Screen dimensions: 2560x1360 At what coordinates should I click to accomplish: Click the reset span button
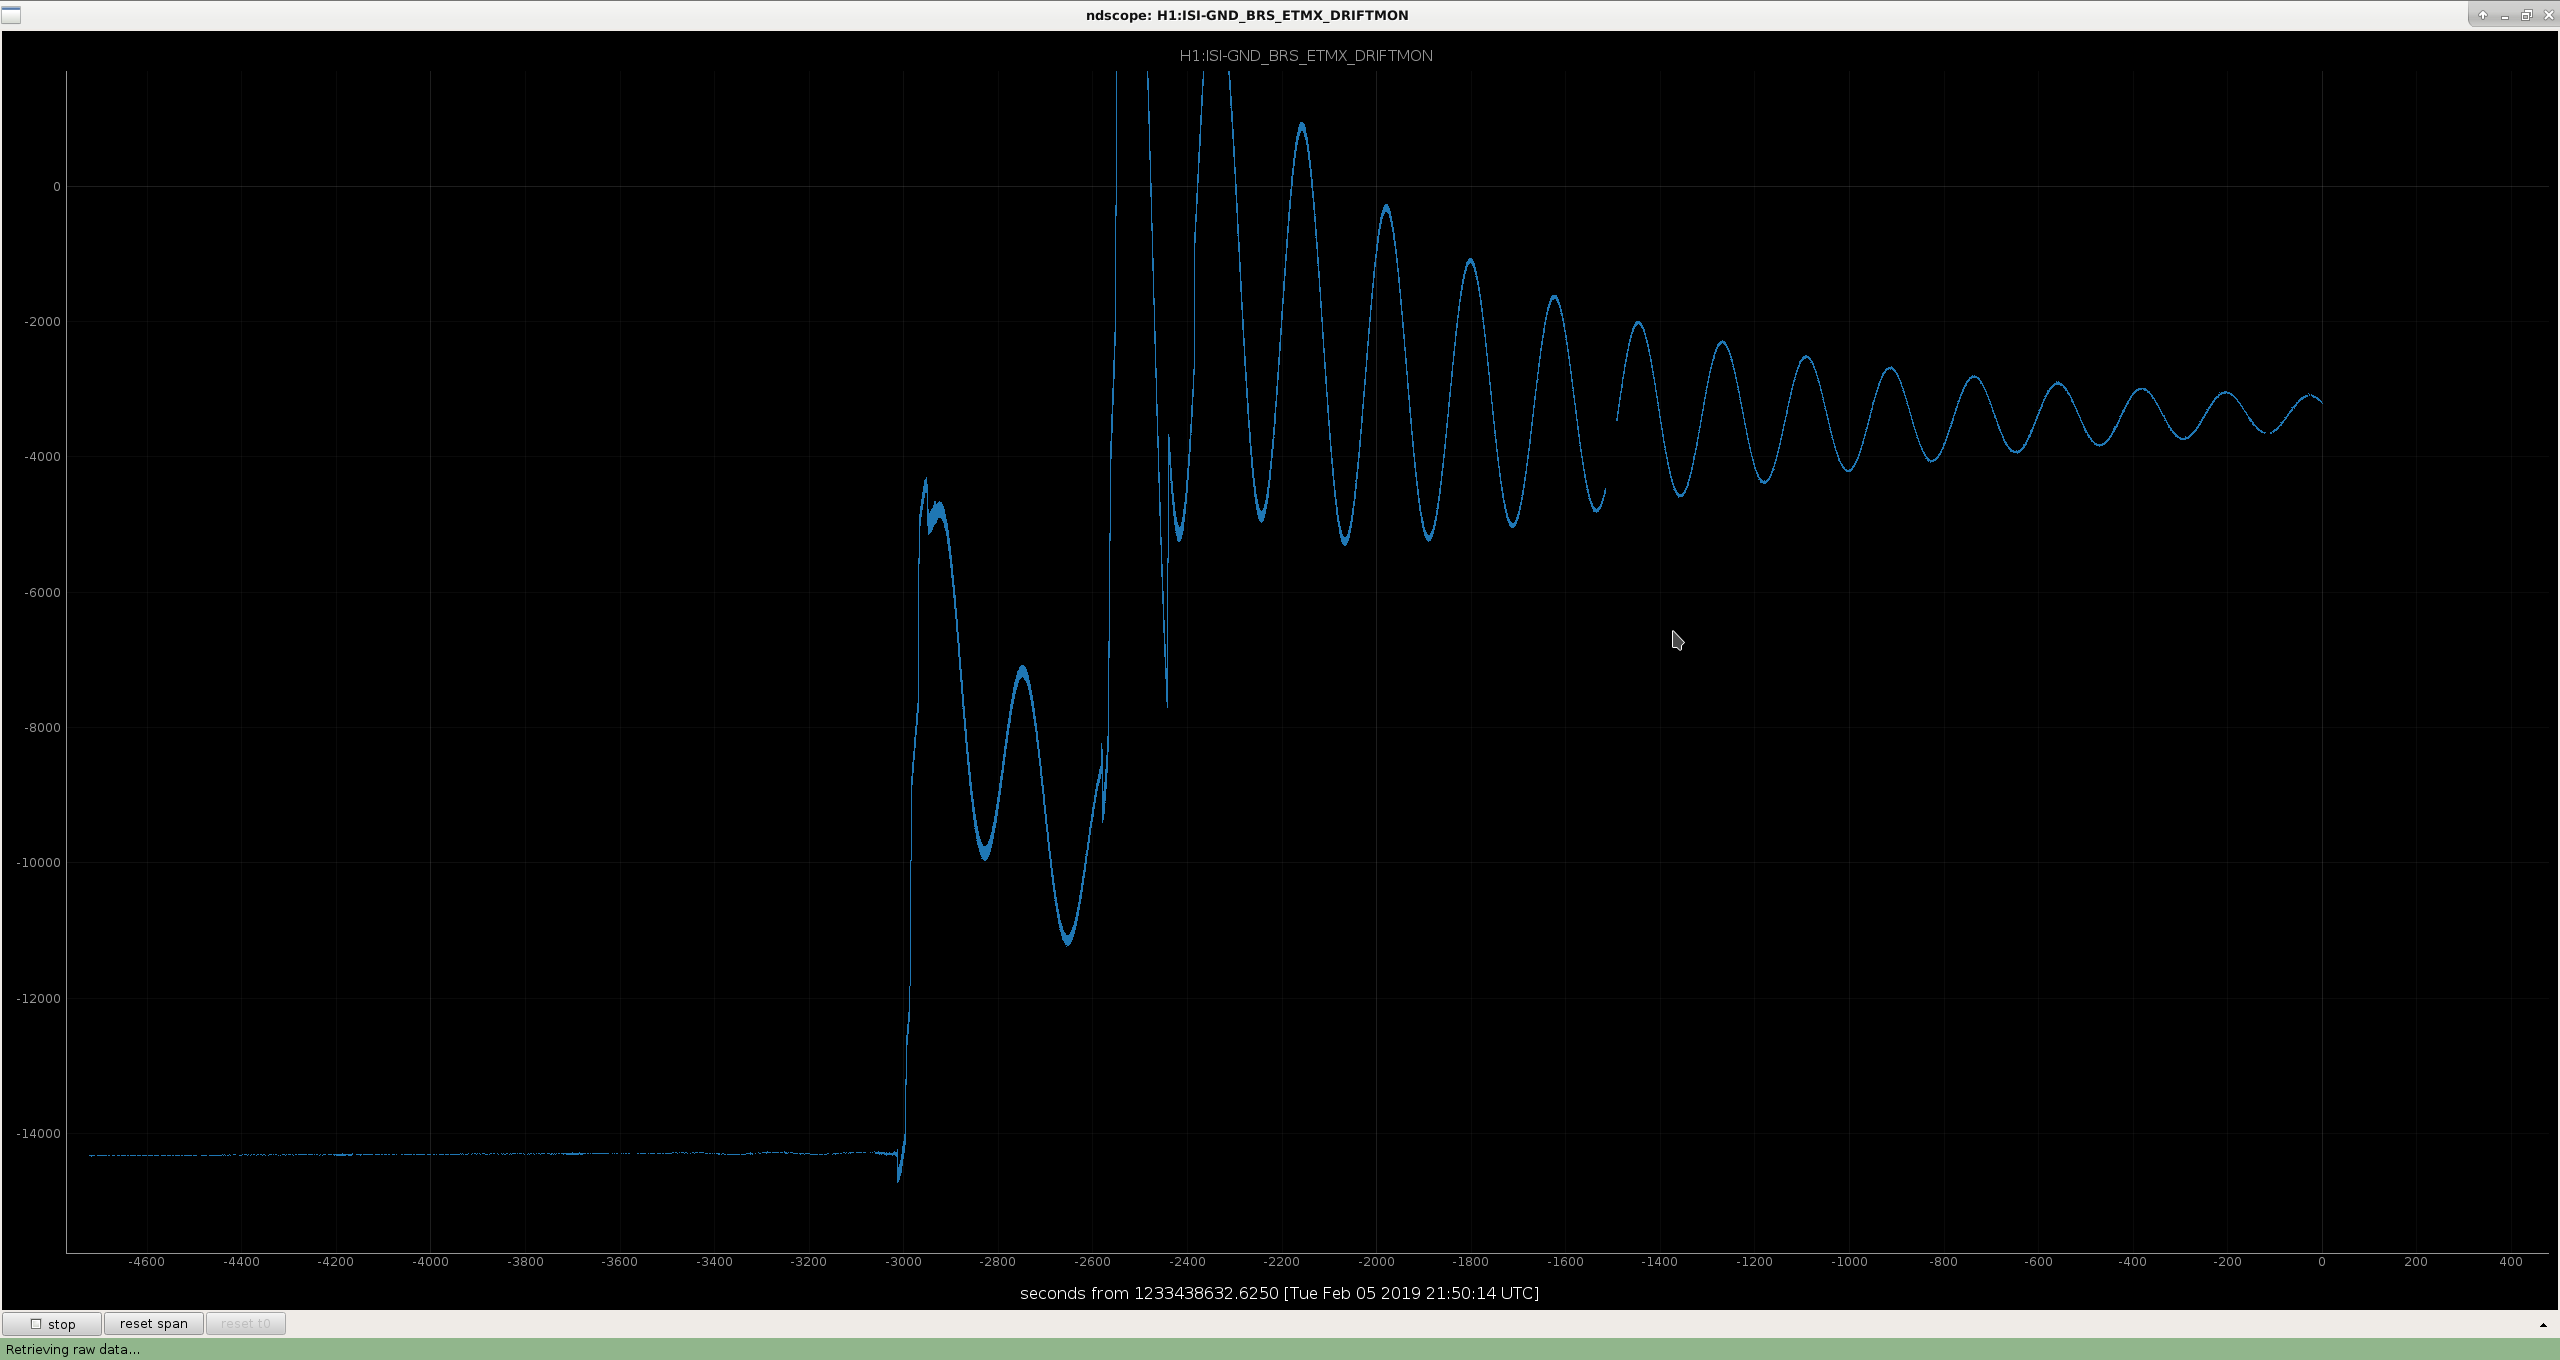(x=153, y=1323)
